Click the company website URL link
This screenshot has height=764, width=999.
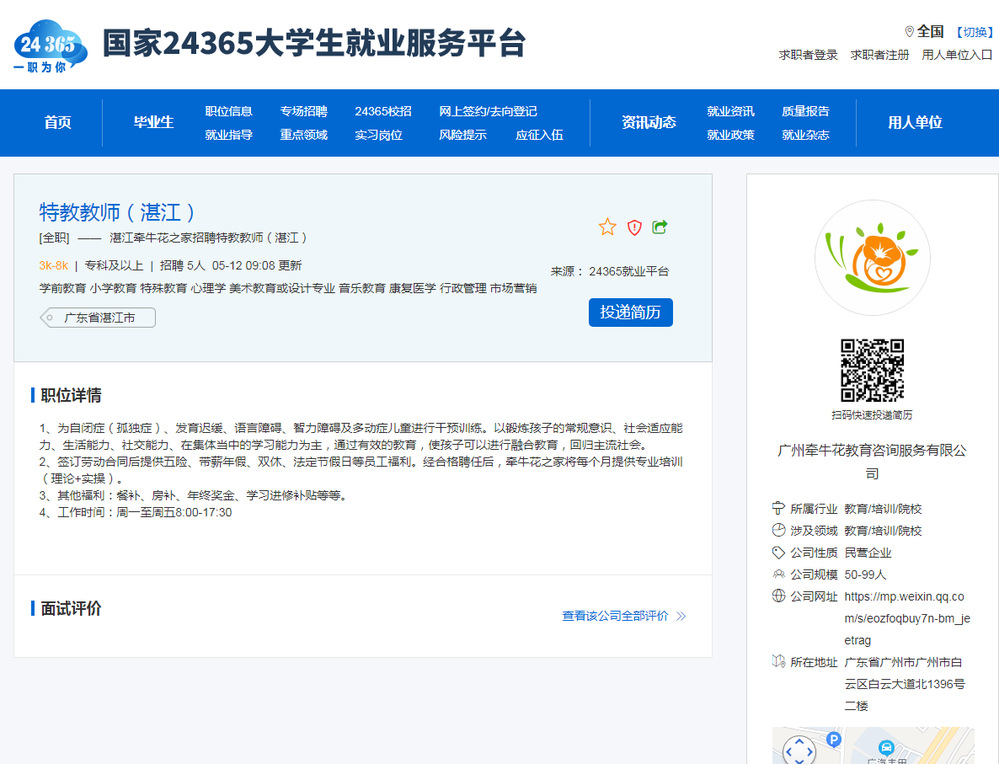point(907,618)
